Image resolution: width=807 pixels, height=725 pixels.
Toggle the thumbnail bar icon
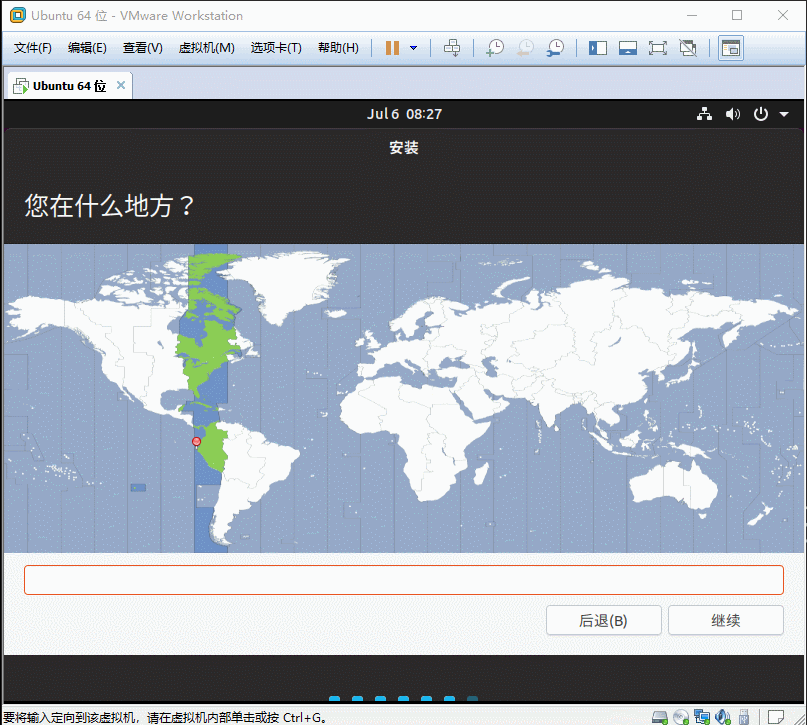[628, 48]
